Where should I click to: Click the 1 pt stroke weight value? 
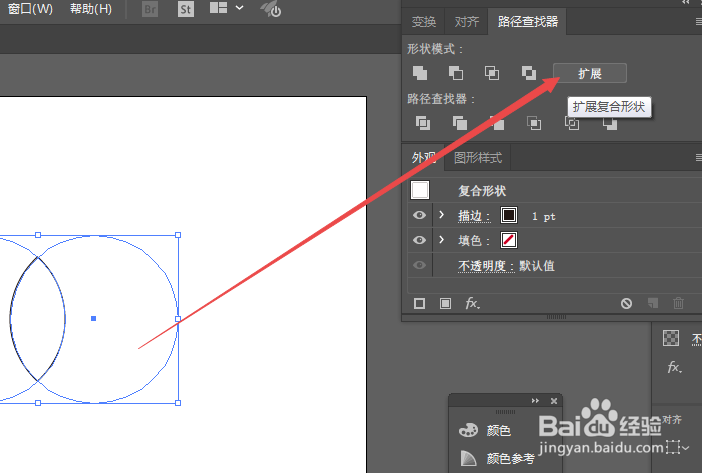click(x=544, y=217)
